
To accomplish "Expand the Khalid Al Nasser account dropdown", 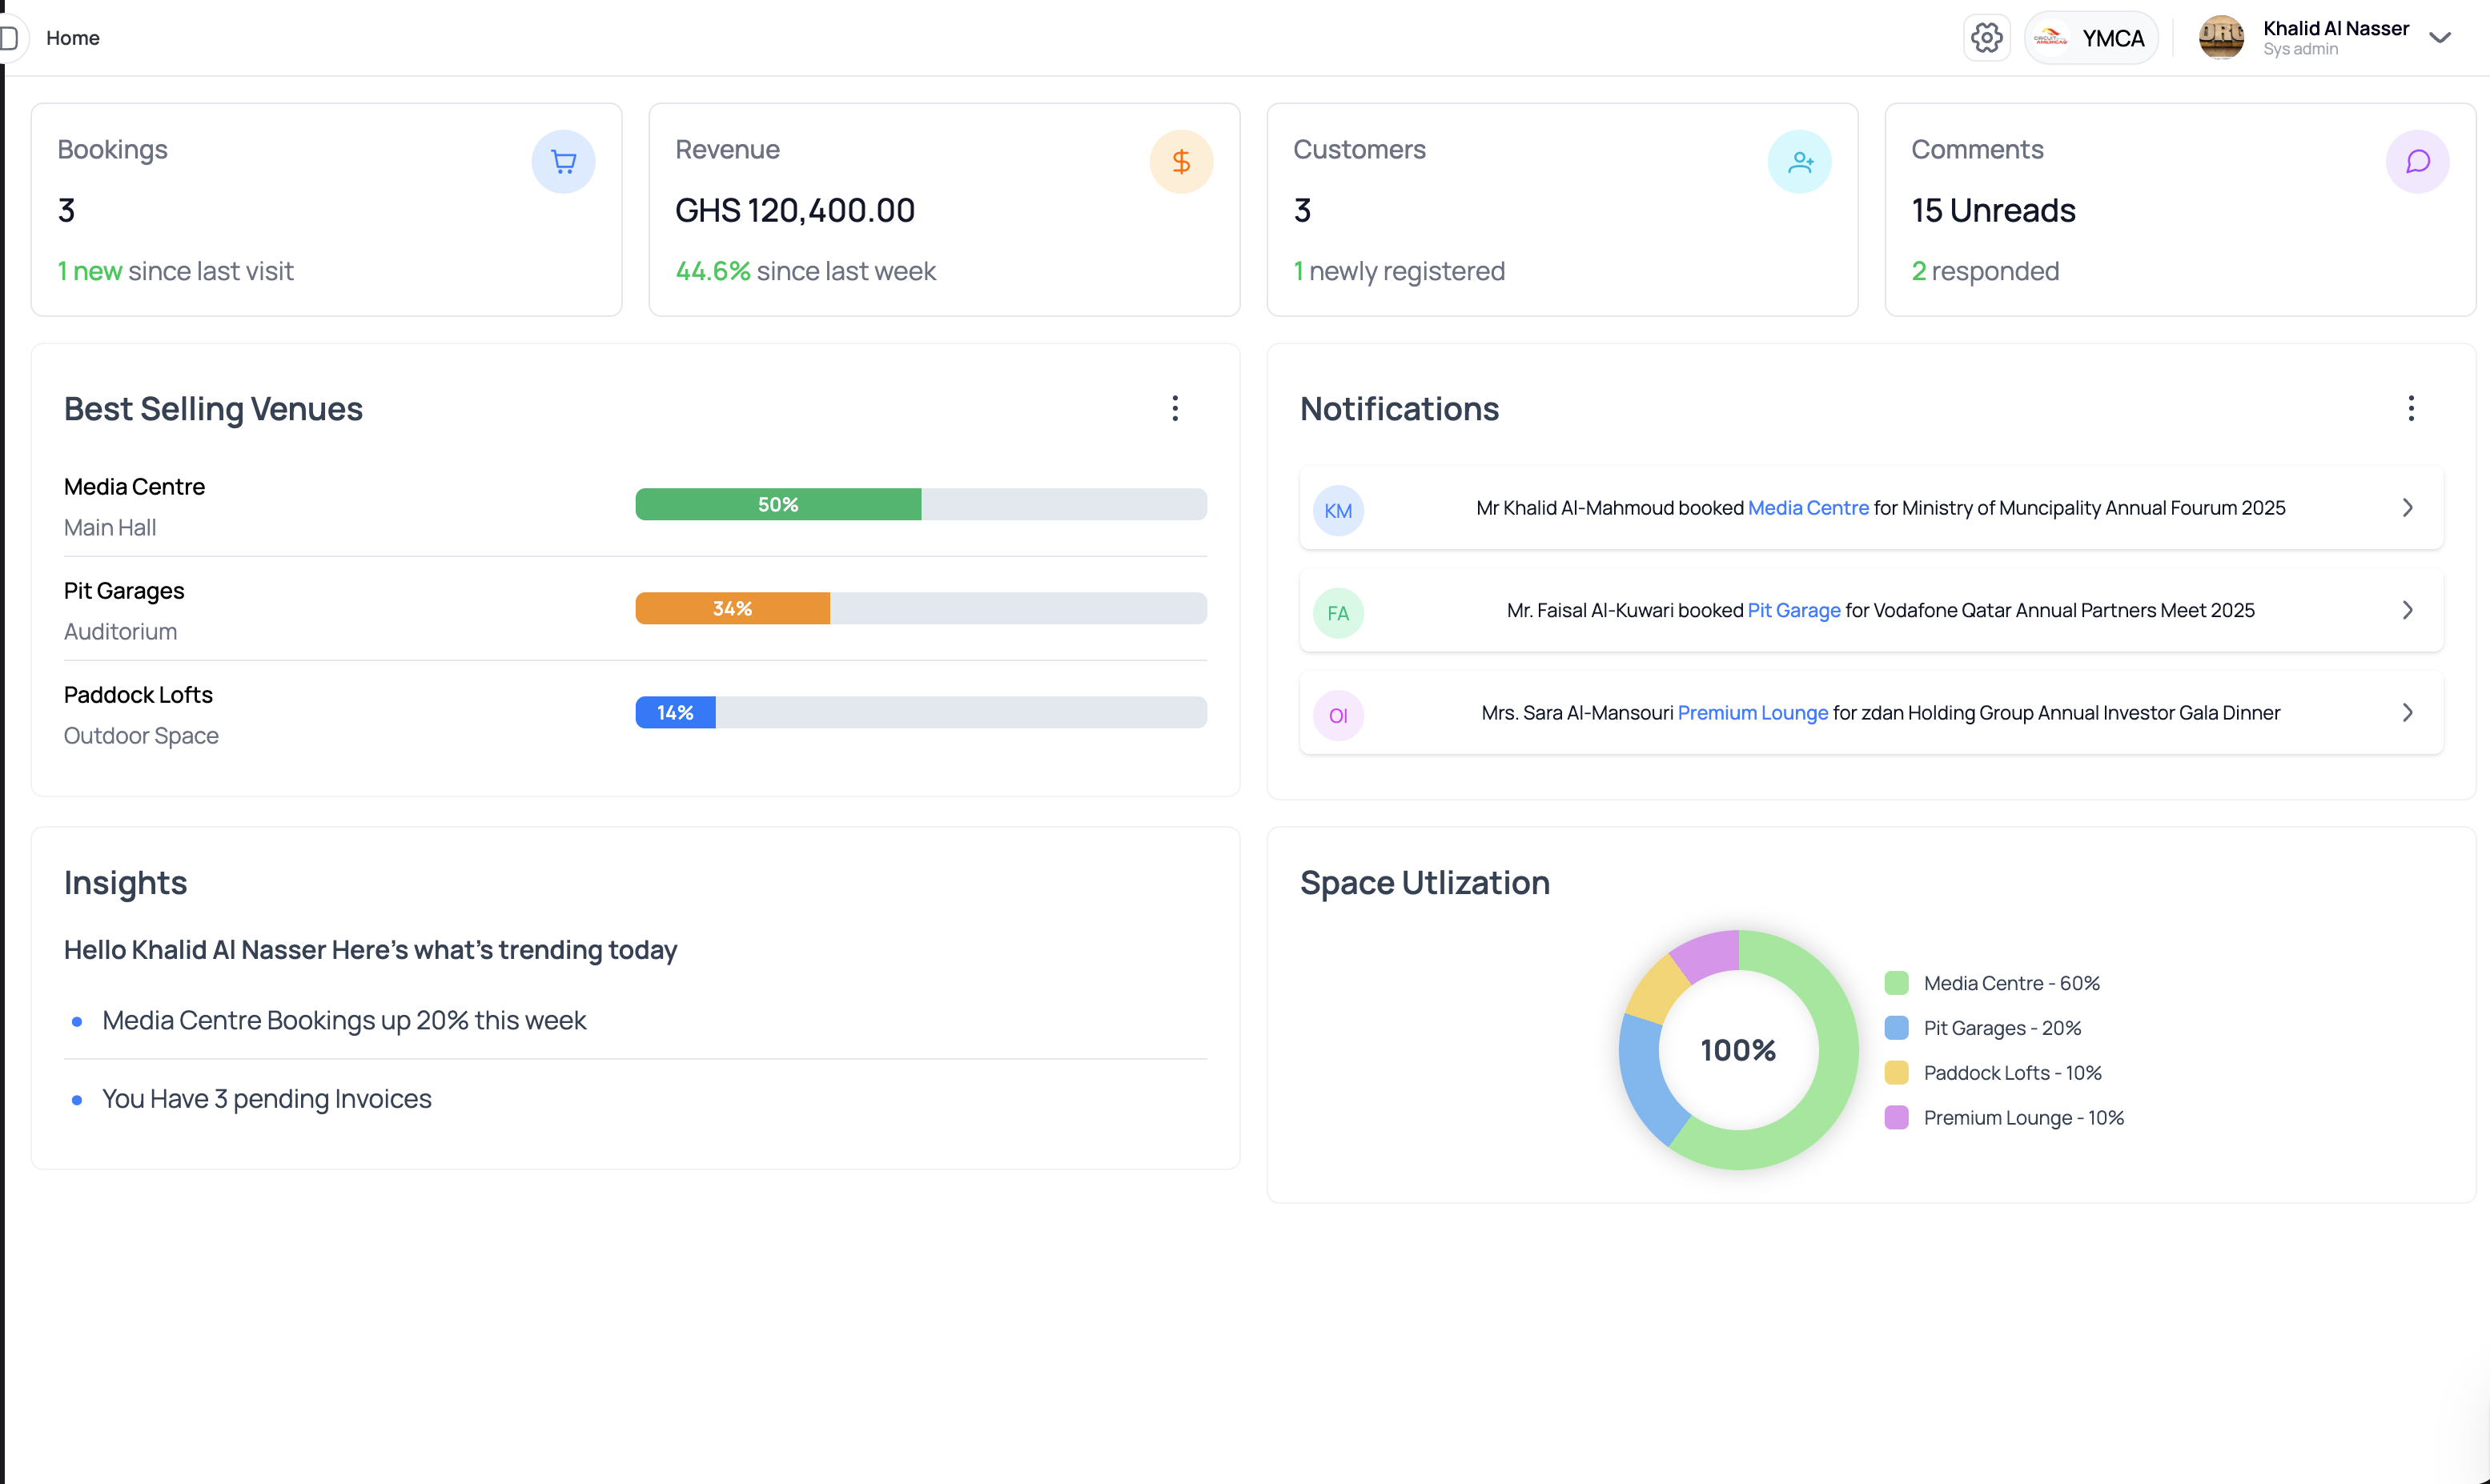I will click(x=2440, y=38).
